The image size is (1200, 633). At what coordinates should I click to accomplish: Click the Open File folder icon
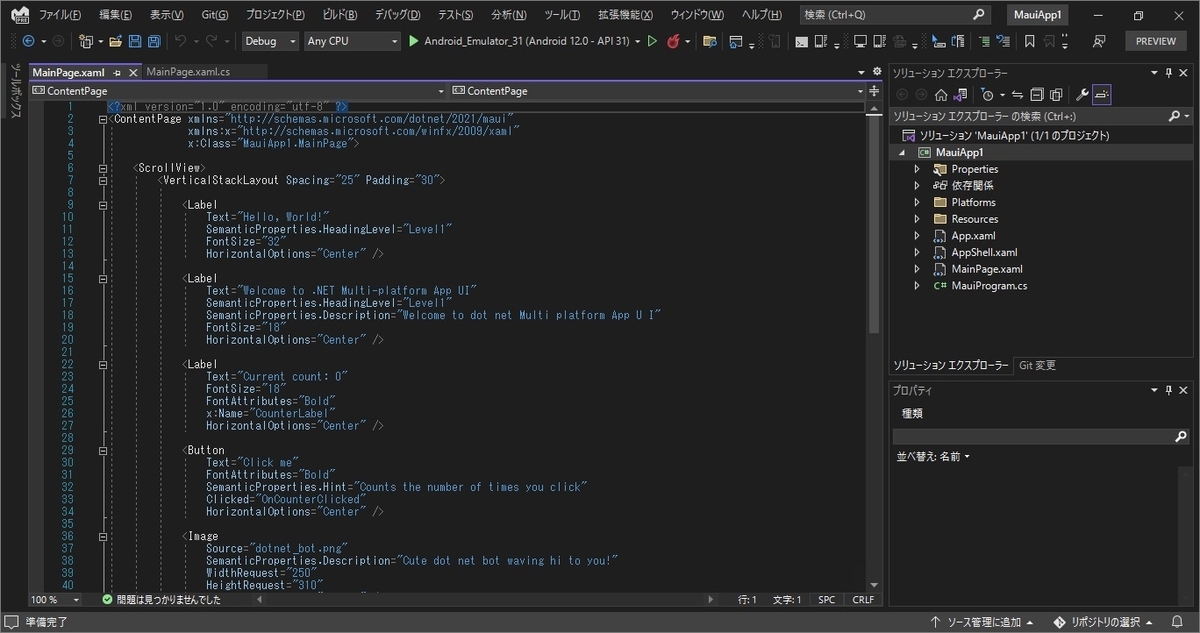coord(116,41)
